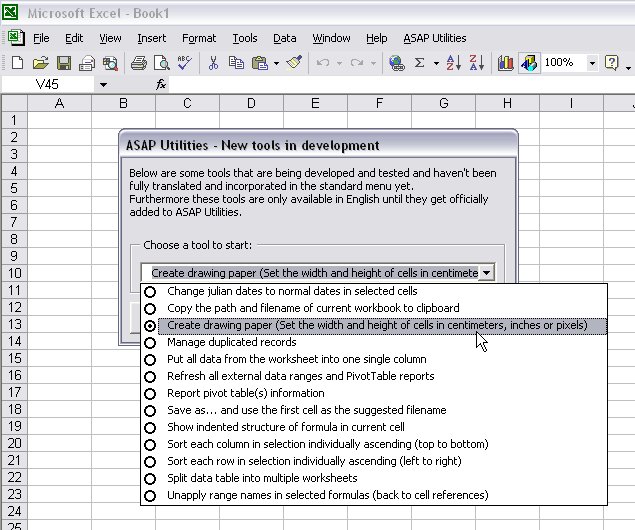This screenshot has width=635, height=530.
Task: Click the New workbook icon
Action: pos(17,63)
